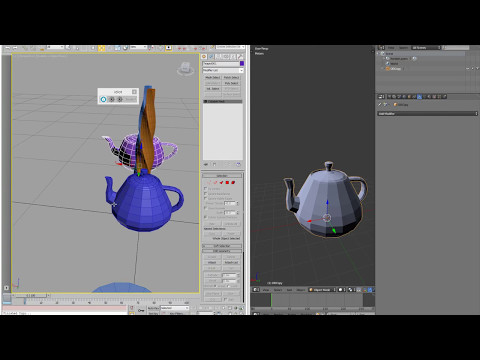Open the View menu in Blender's outliner
The height and width of the screenshot is (360, 480).
click(x=391, y=48)
